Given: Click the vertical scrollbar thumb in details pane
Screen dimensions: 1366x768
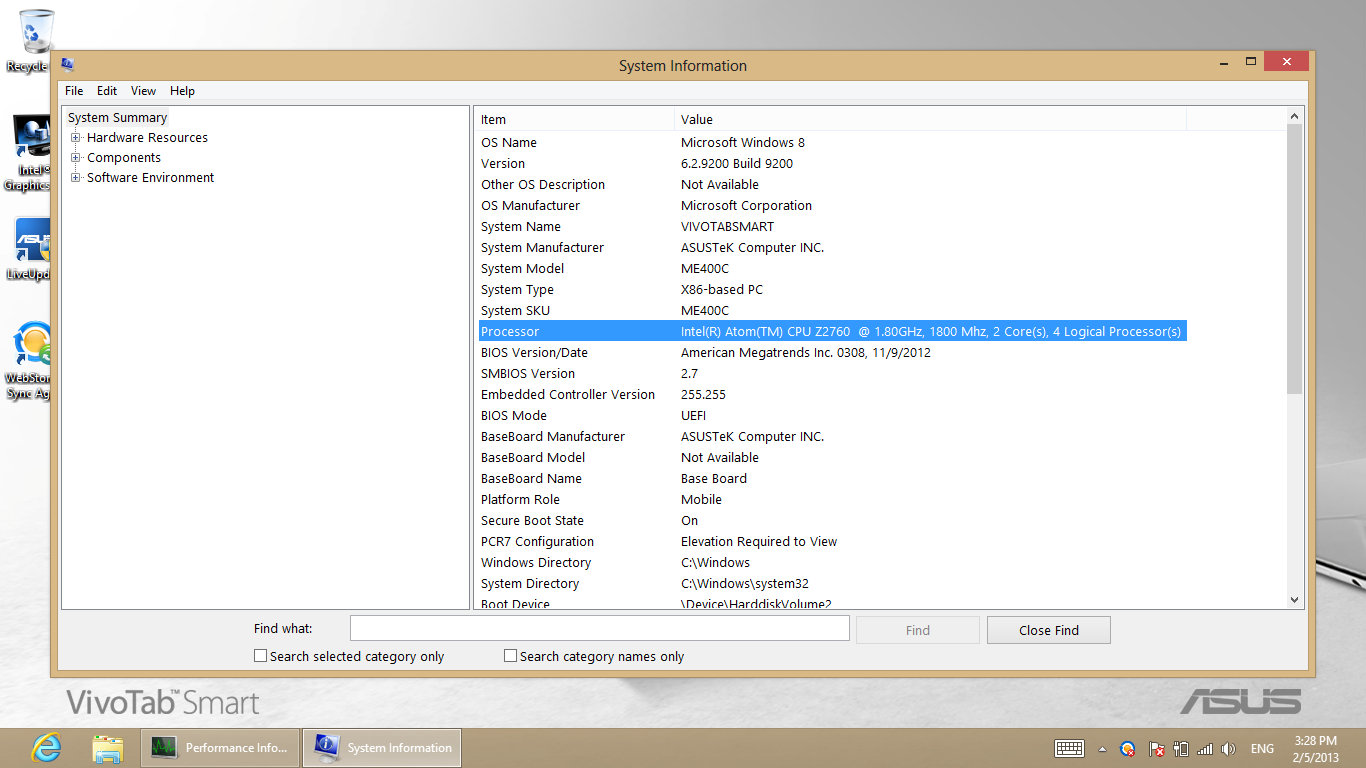Looking at the screenshot, I should click(x=1295, y=259).
